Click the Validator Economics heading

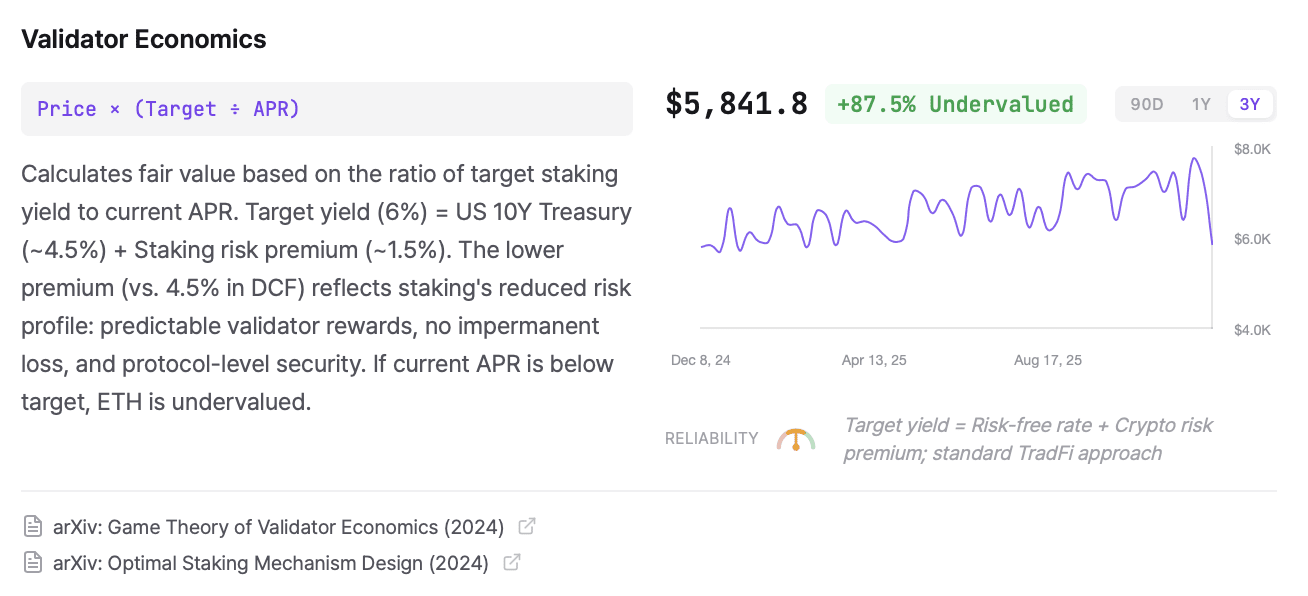click(144, 39)
